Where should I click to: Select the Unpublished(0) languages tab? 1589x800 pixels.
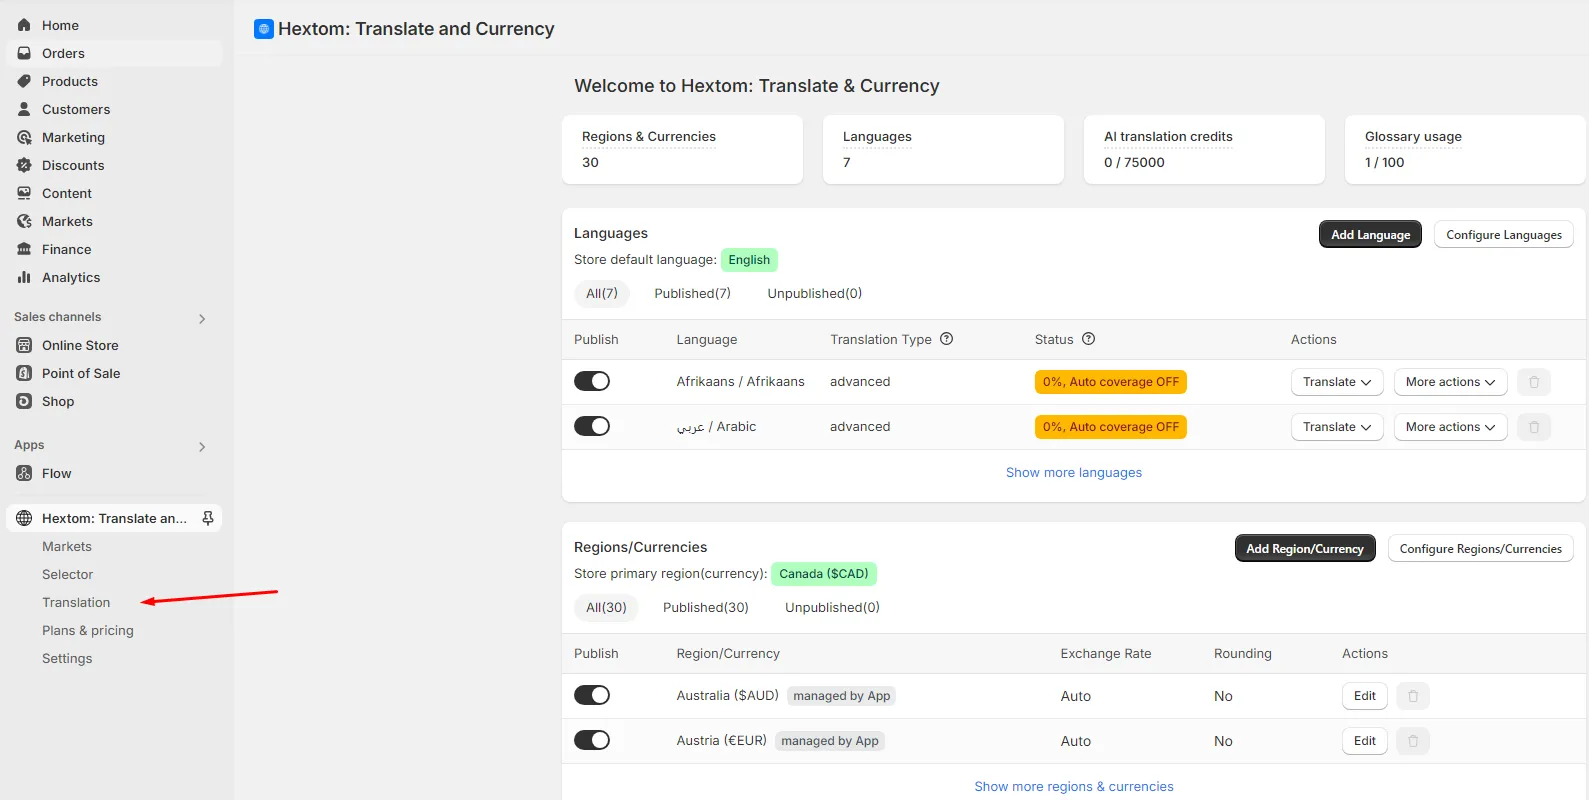tap(815, 294)
